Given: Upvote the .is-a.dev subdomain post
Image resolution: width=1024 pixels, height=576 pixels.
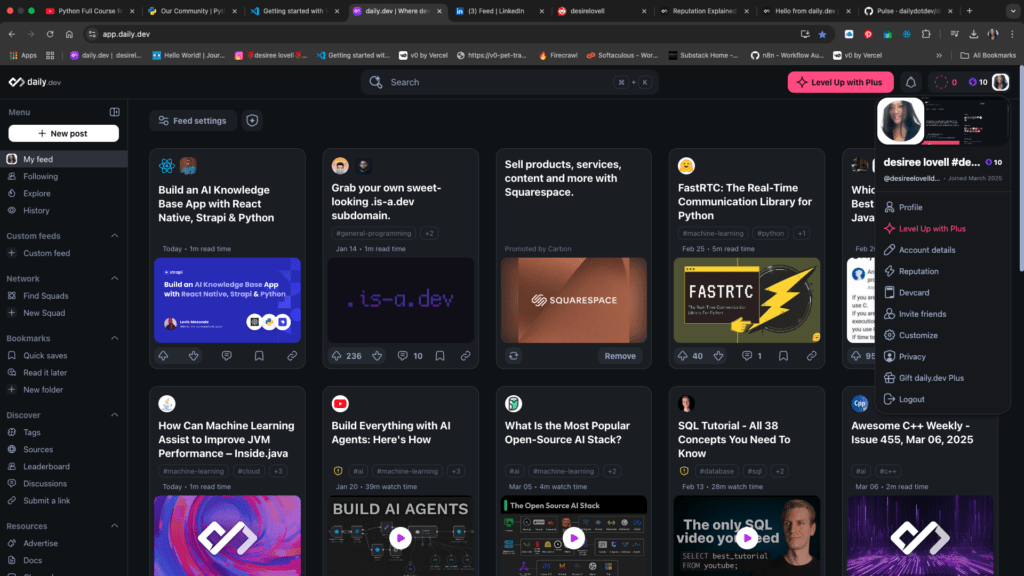Looking at the screenshot, I should [x=336, y=356].
